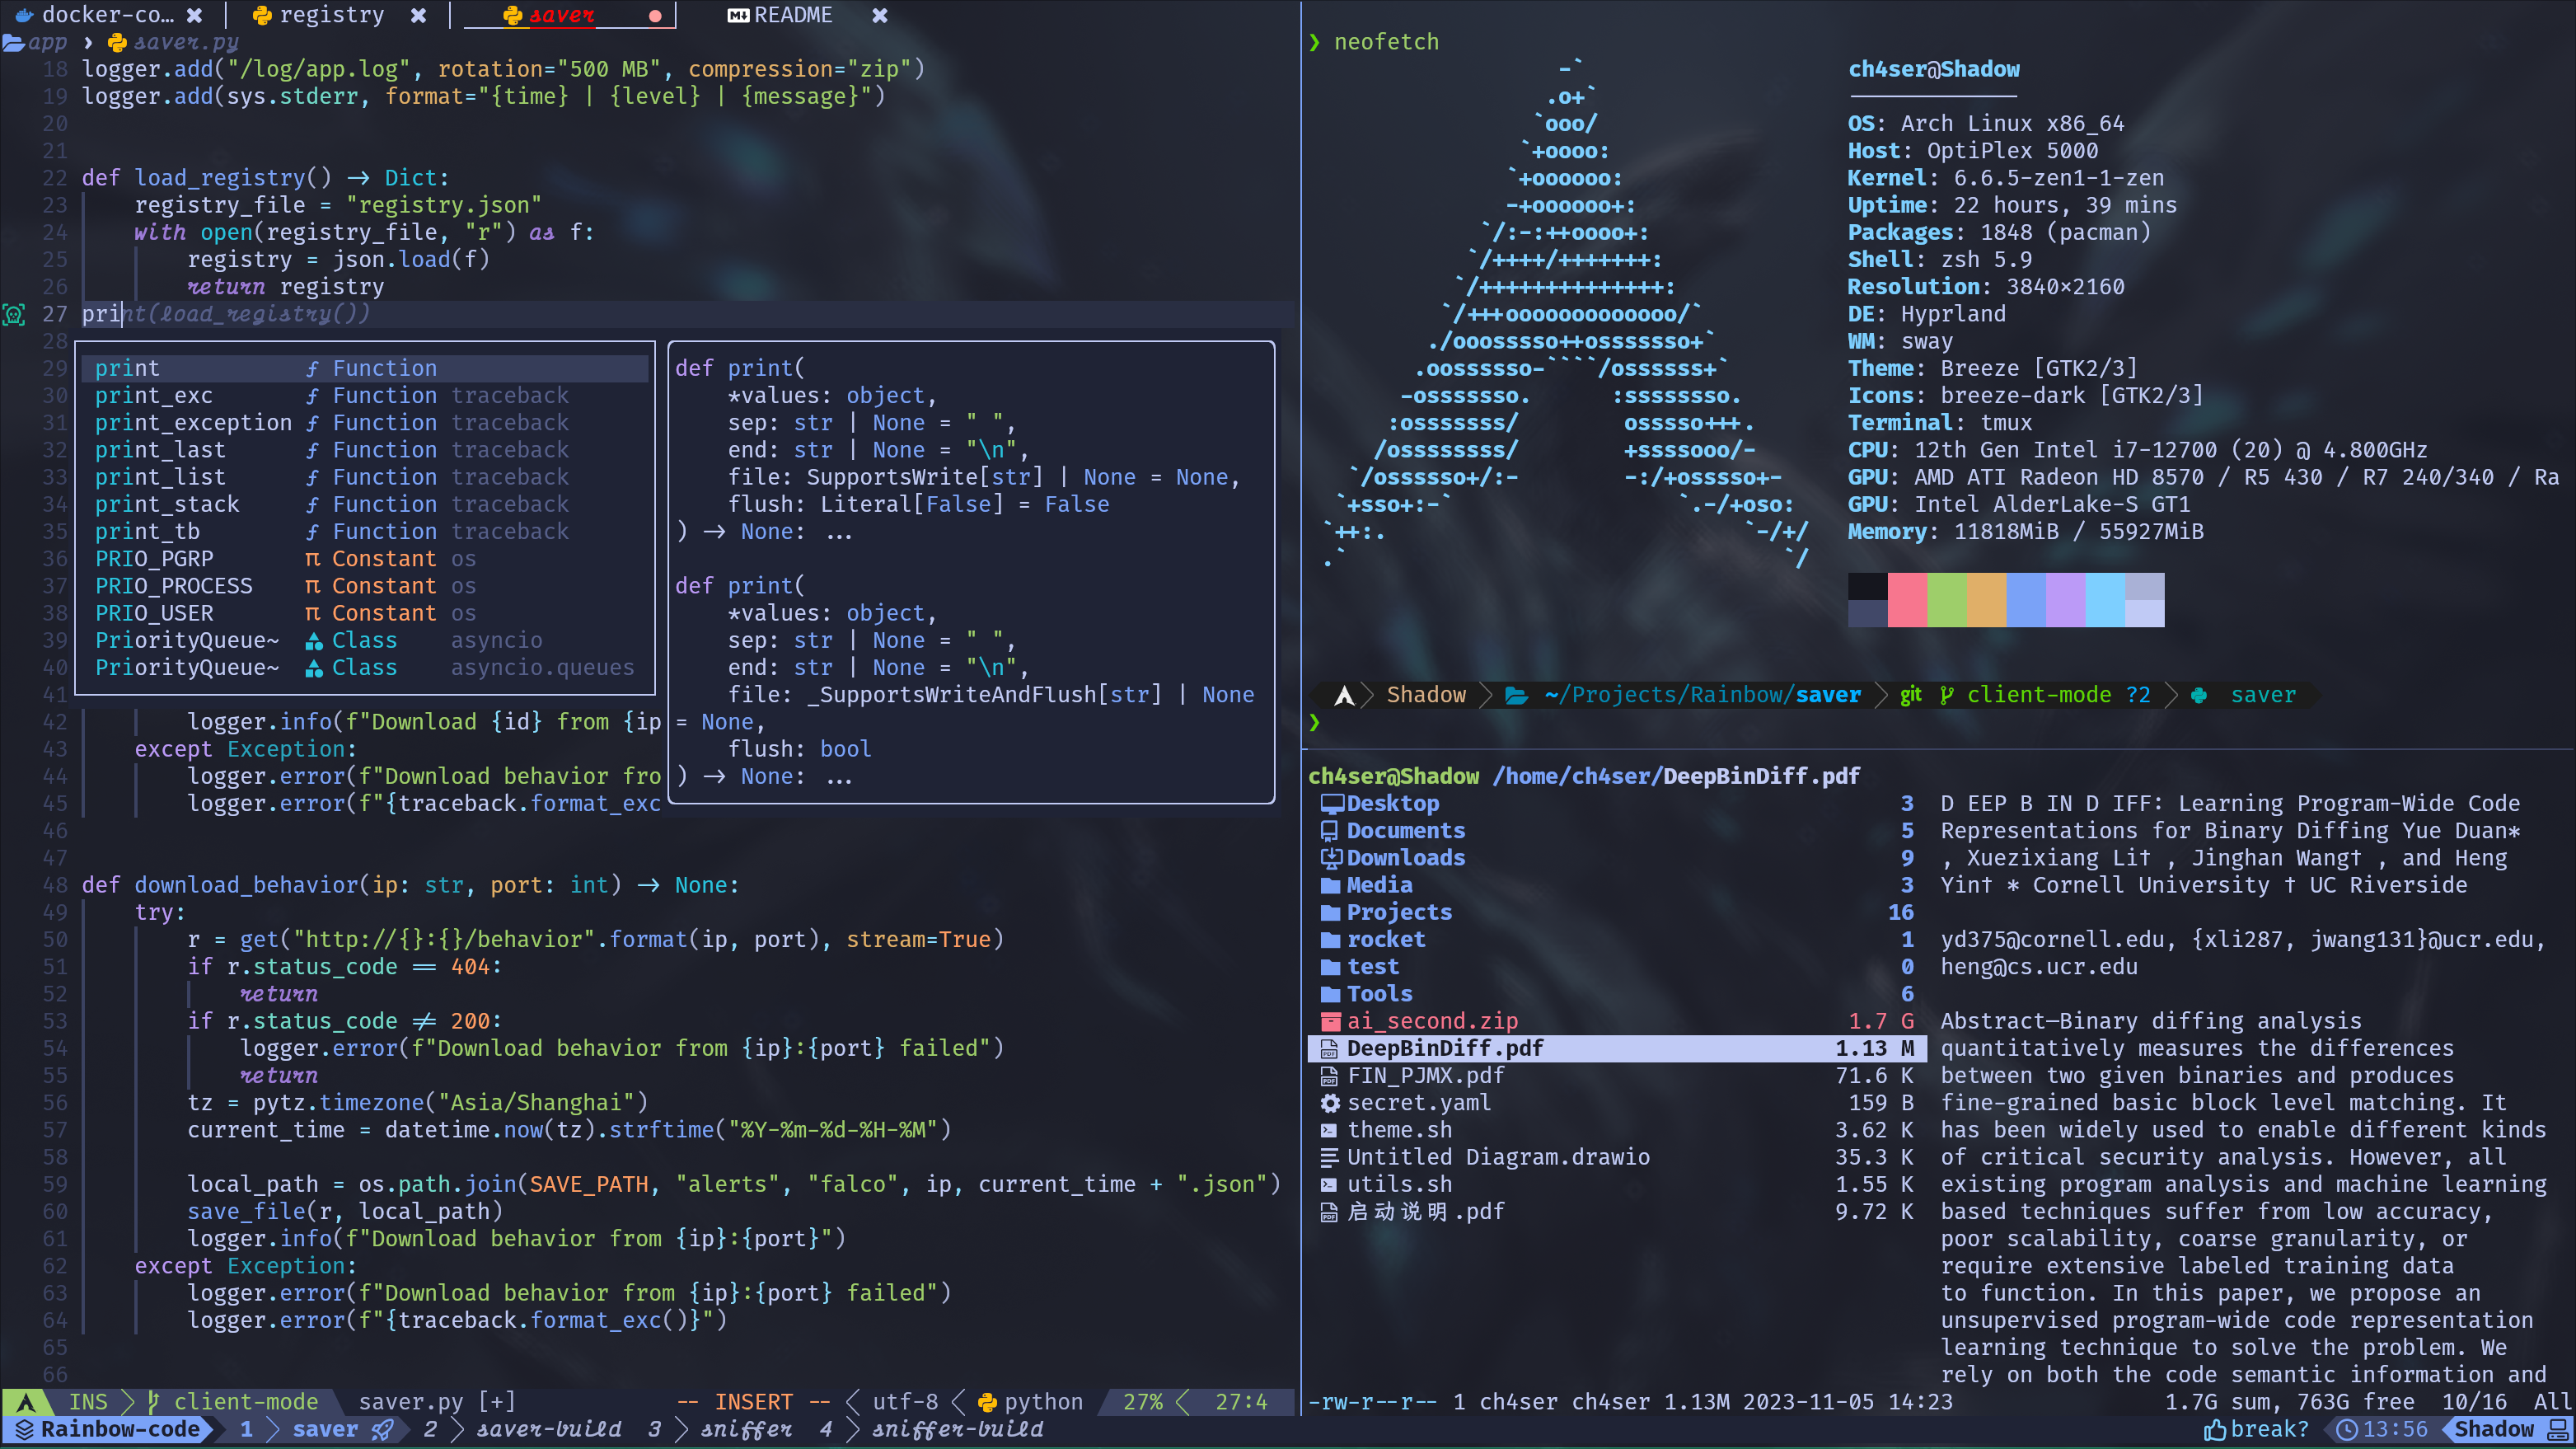Click the gear icon beside secret.yaml

click(x=1330, y=1102)
